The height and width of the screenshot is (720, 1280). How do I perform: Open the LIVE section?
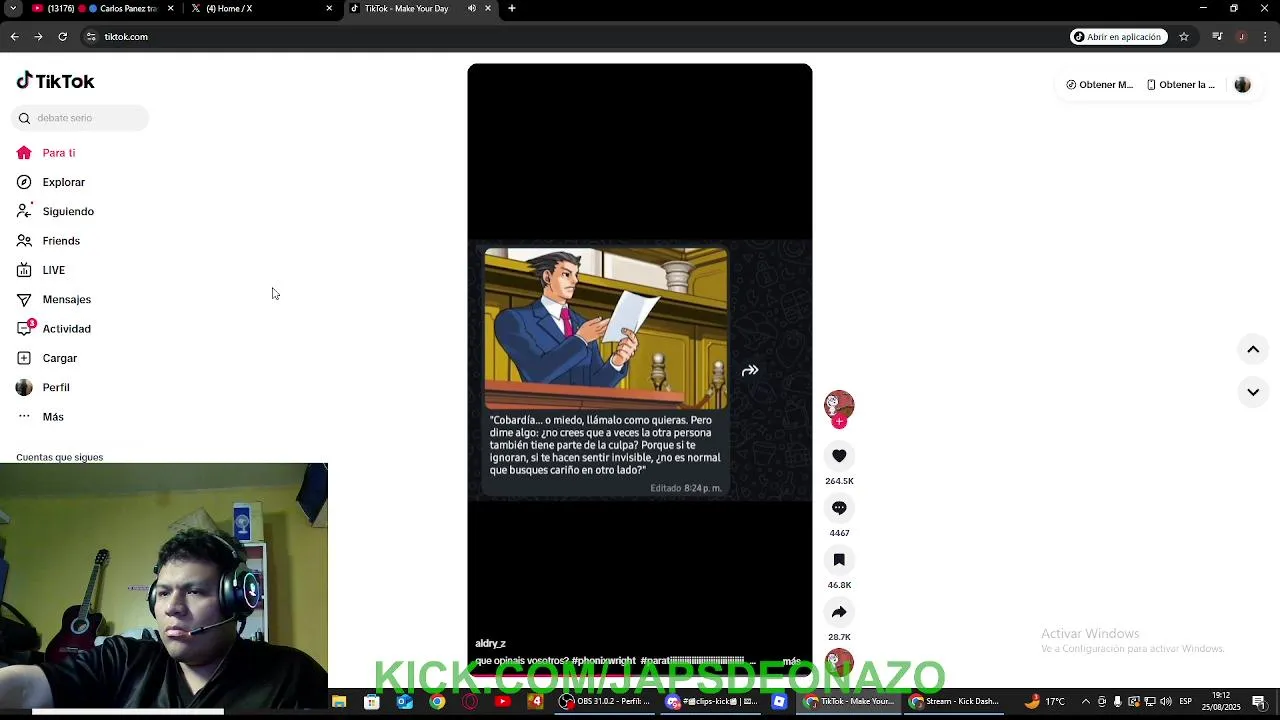41,270
